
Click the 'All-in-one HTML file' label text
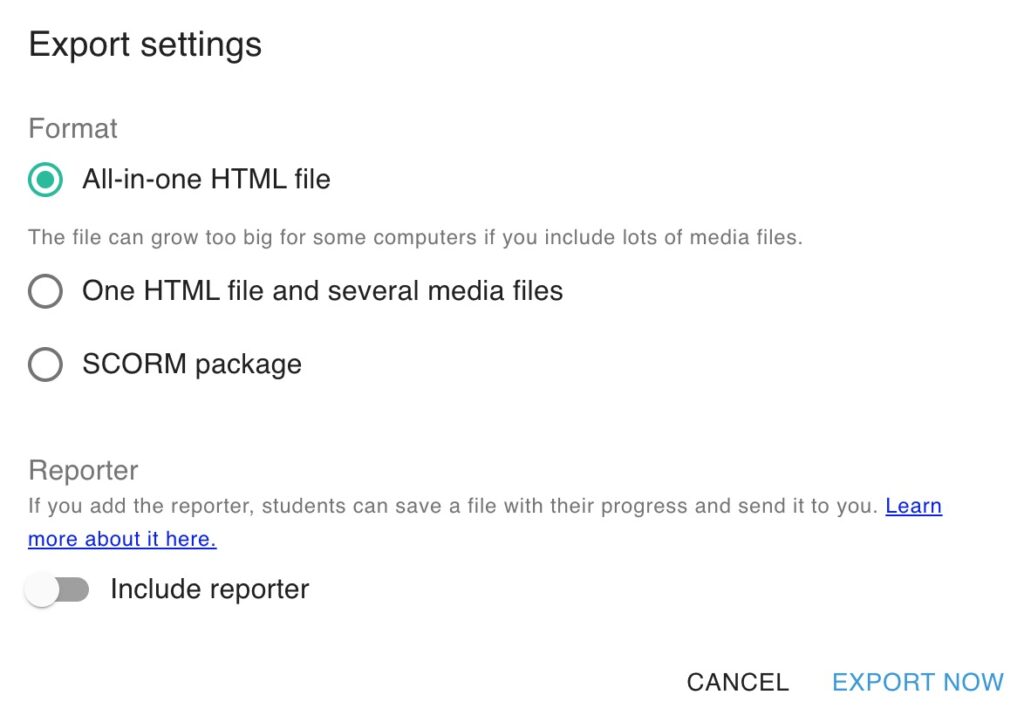[x=206, y=180]
